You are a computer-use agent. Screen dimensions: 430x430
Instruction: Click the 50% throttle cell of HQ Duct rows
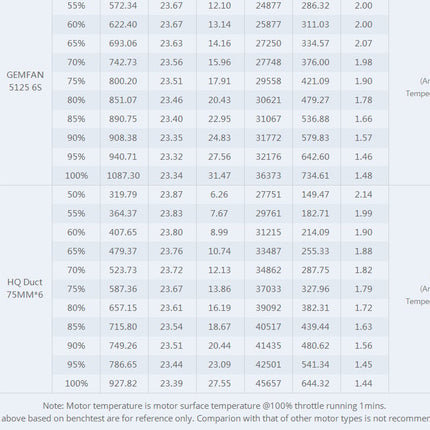tap(76, 195)
